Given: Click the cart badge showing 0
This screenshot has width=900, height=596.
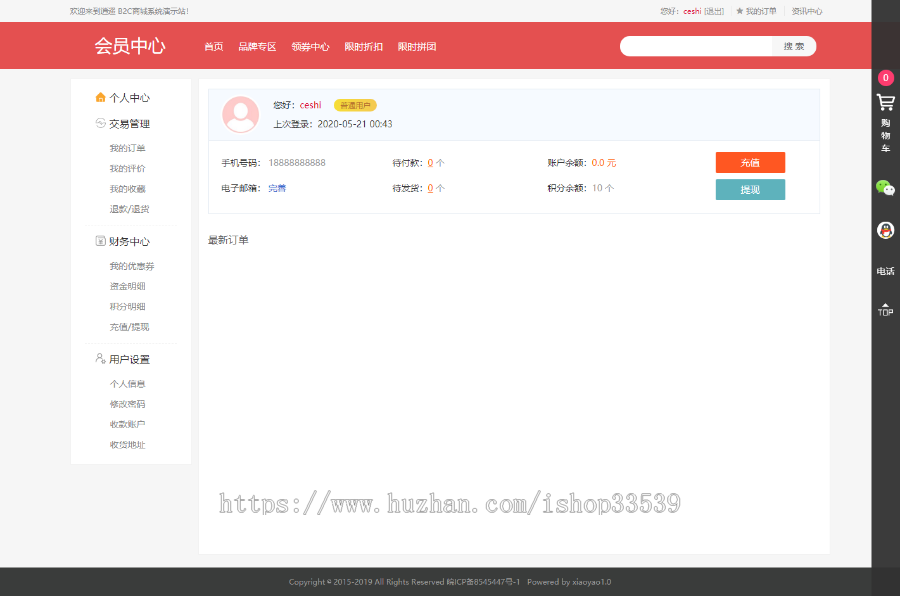Looking at the screenshot, I should click(886, 77).
